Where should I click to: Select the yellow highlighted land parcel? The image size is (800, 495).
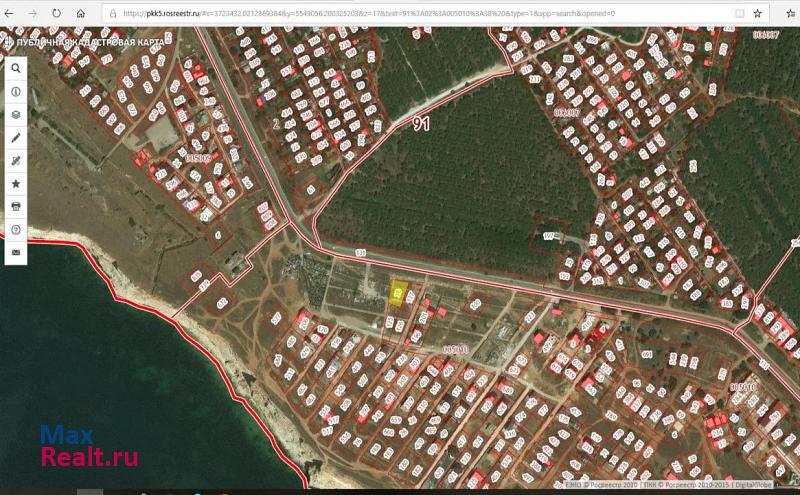pos(398,295)
